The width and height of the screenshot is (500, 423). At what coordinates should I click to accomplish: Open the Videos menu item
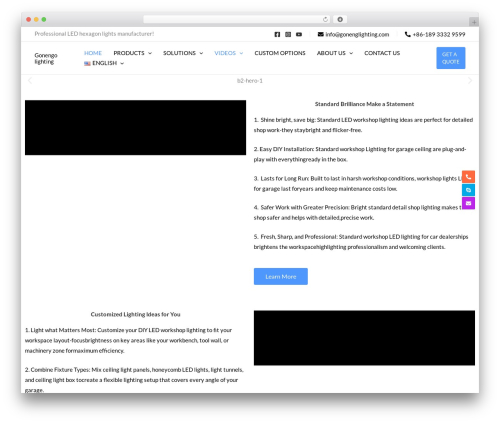pos(225,53)
